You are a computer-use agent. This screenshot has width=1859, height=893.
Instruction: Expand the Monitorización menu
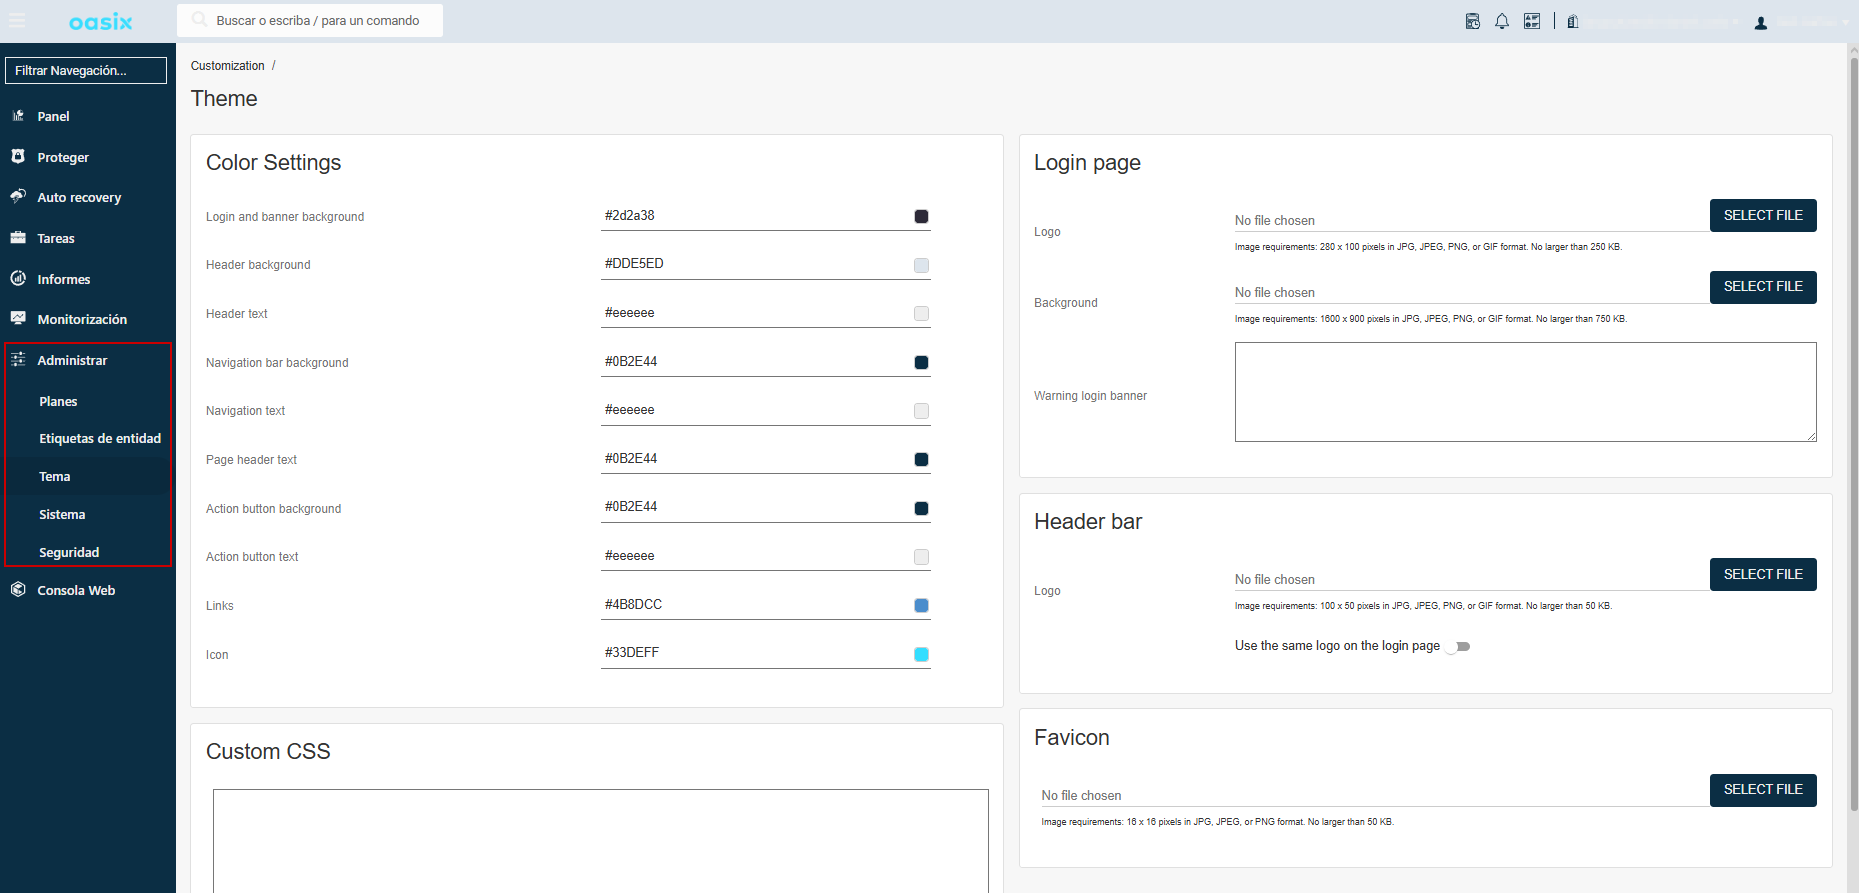[x=82, y=320]
